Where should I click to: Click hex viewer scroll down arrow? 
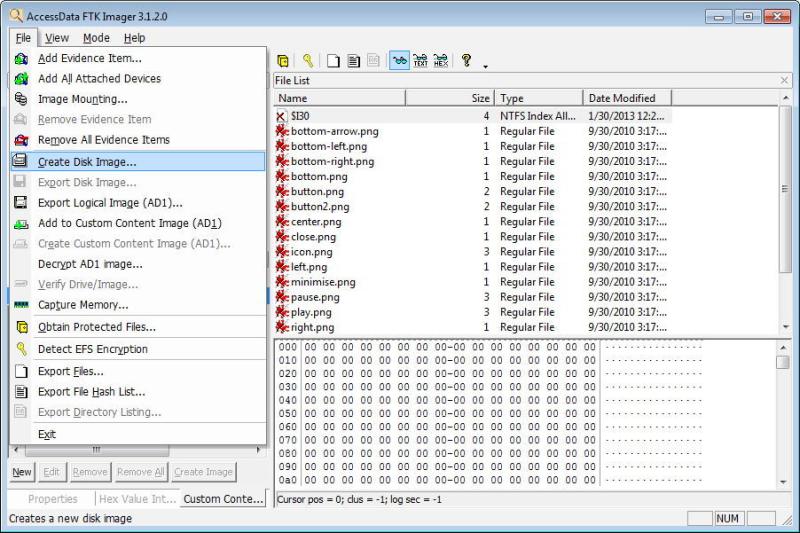click(x=783, y=481)
